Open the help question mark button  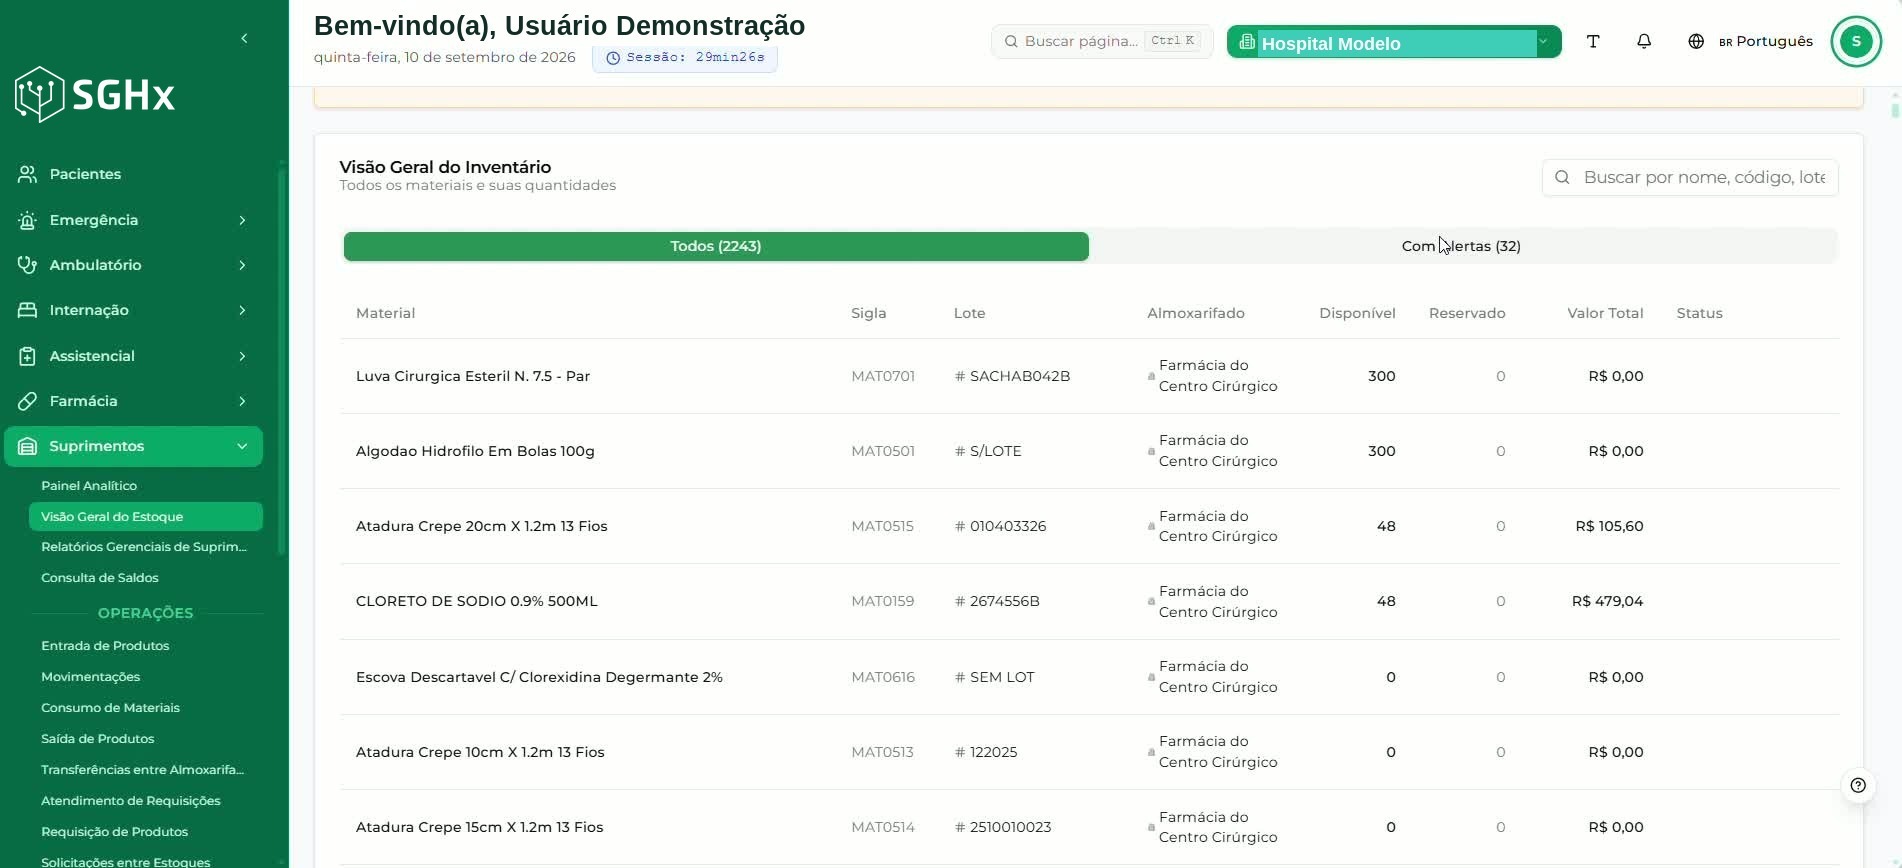[x=1858, y=785]
